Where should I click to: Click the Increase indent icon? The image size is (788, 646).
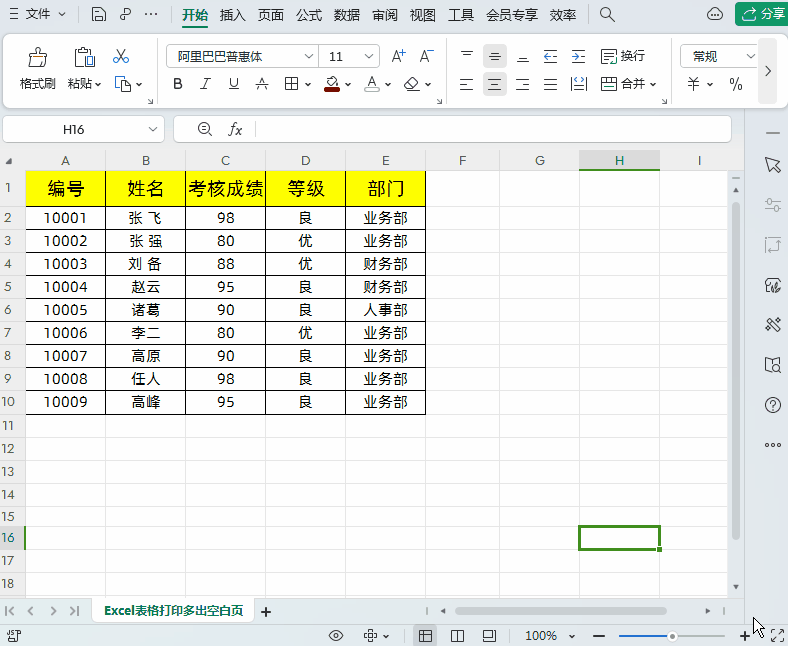578,56
